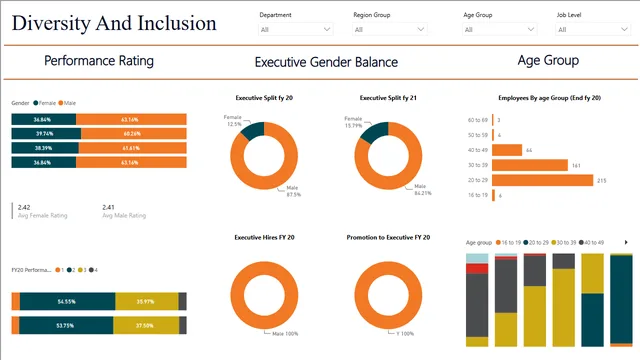Viewport: 640px width, 360px height.
Task: Select rating 3 legend marker in FY20 Performance
Action: click(x=80, y=270)
